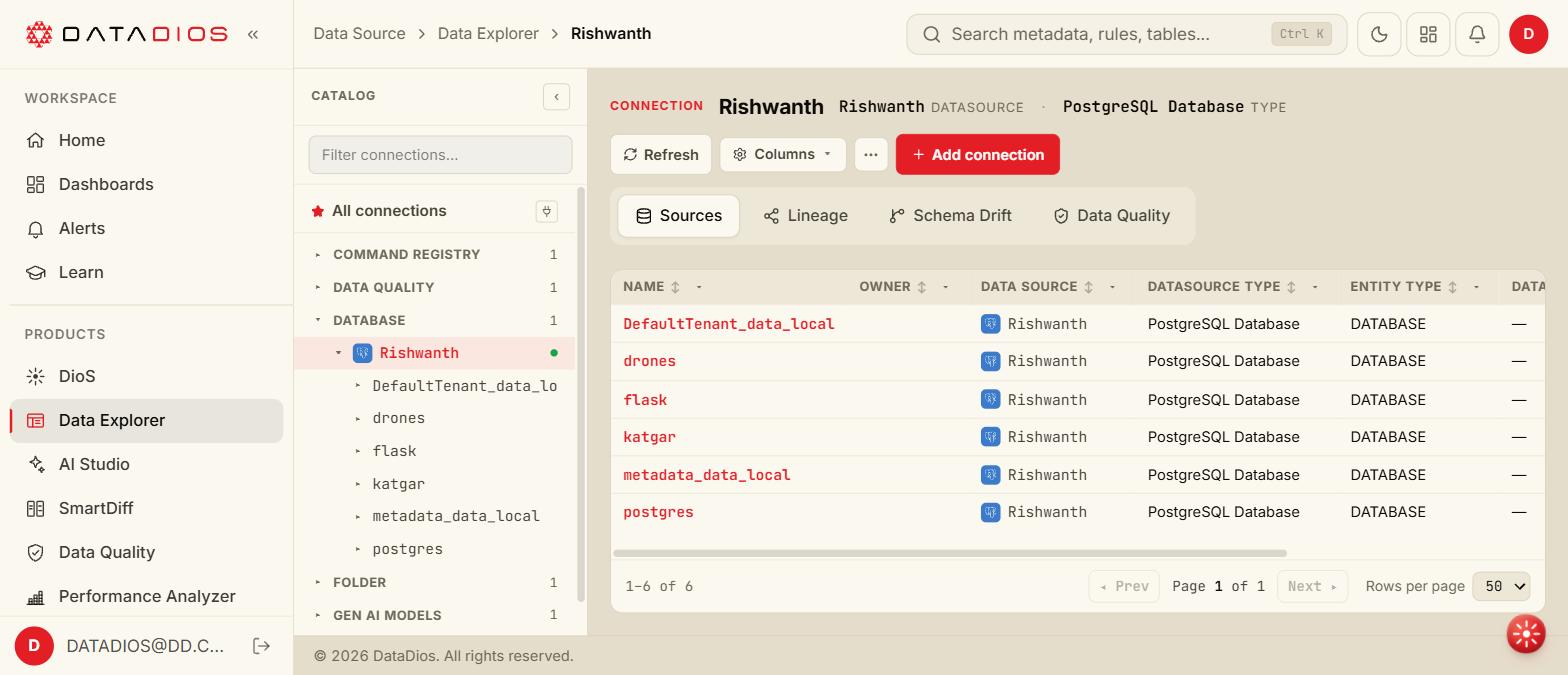Screen dimensions: 1568x675
Task: Open Alerts page
Action: [x=146, y=228]
